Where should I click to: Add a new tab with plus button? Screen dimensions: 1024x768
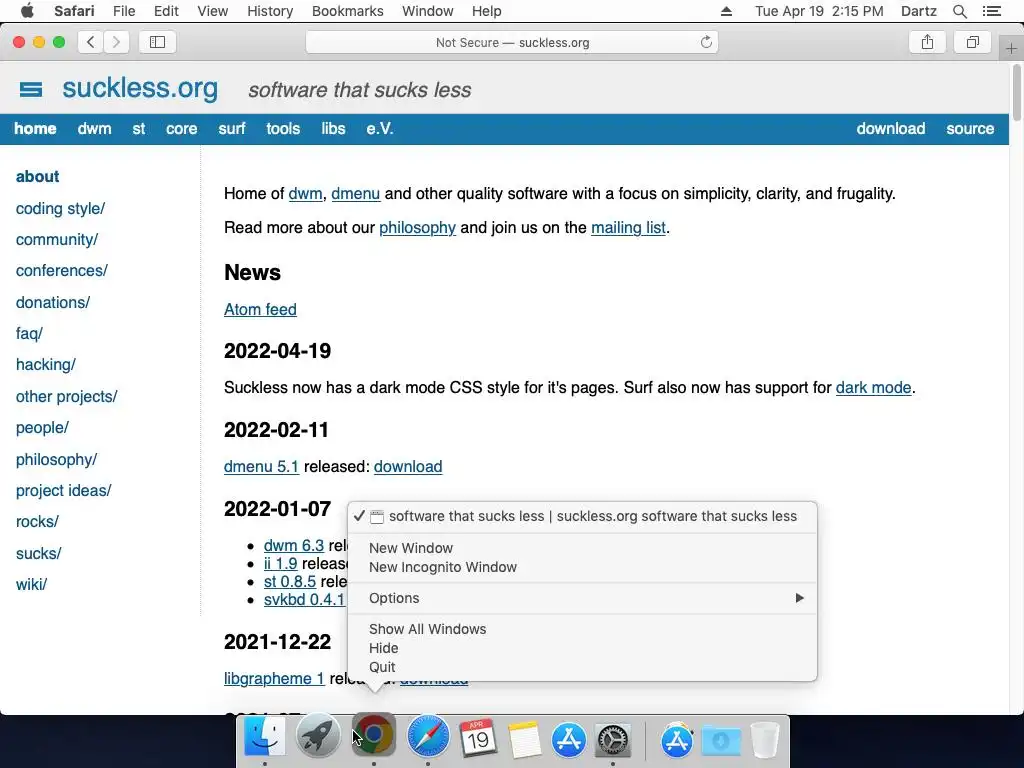point(1011,48)
